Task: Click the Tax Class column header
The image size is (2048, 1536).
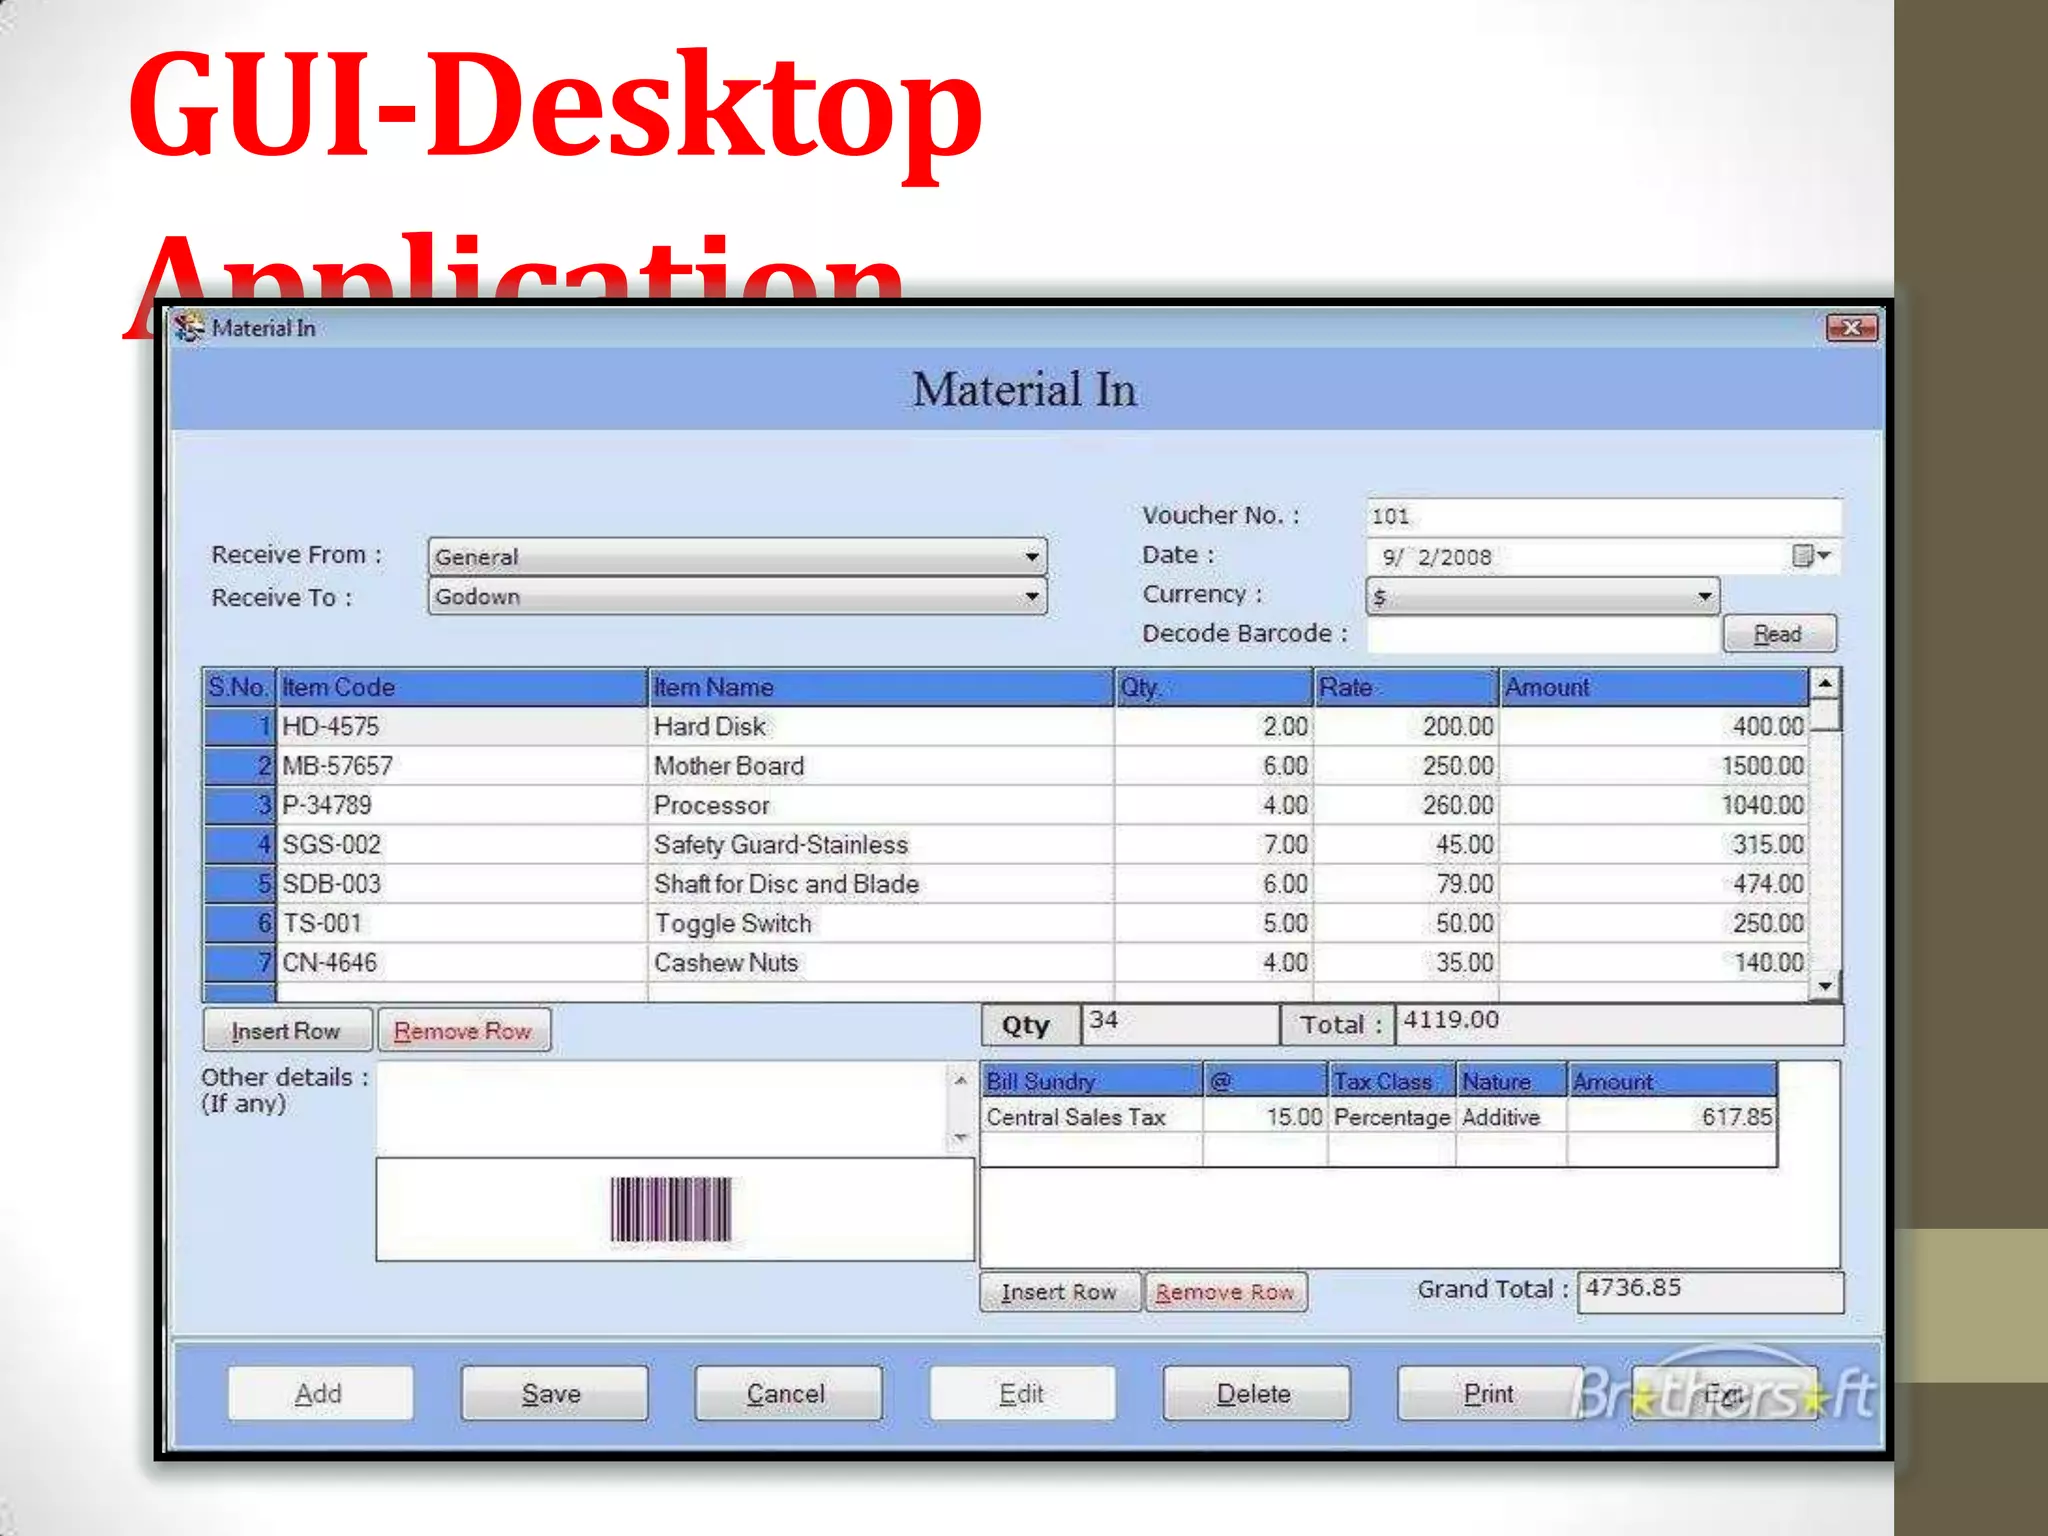Action: (1391, 1081)
